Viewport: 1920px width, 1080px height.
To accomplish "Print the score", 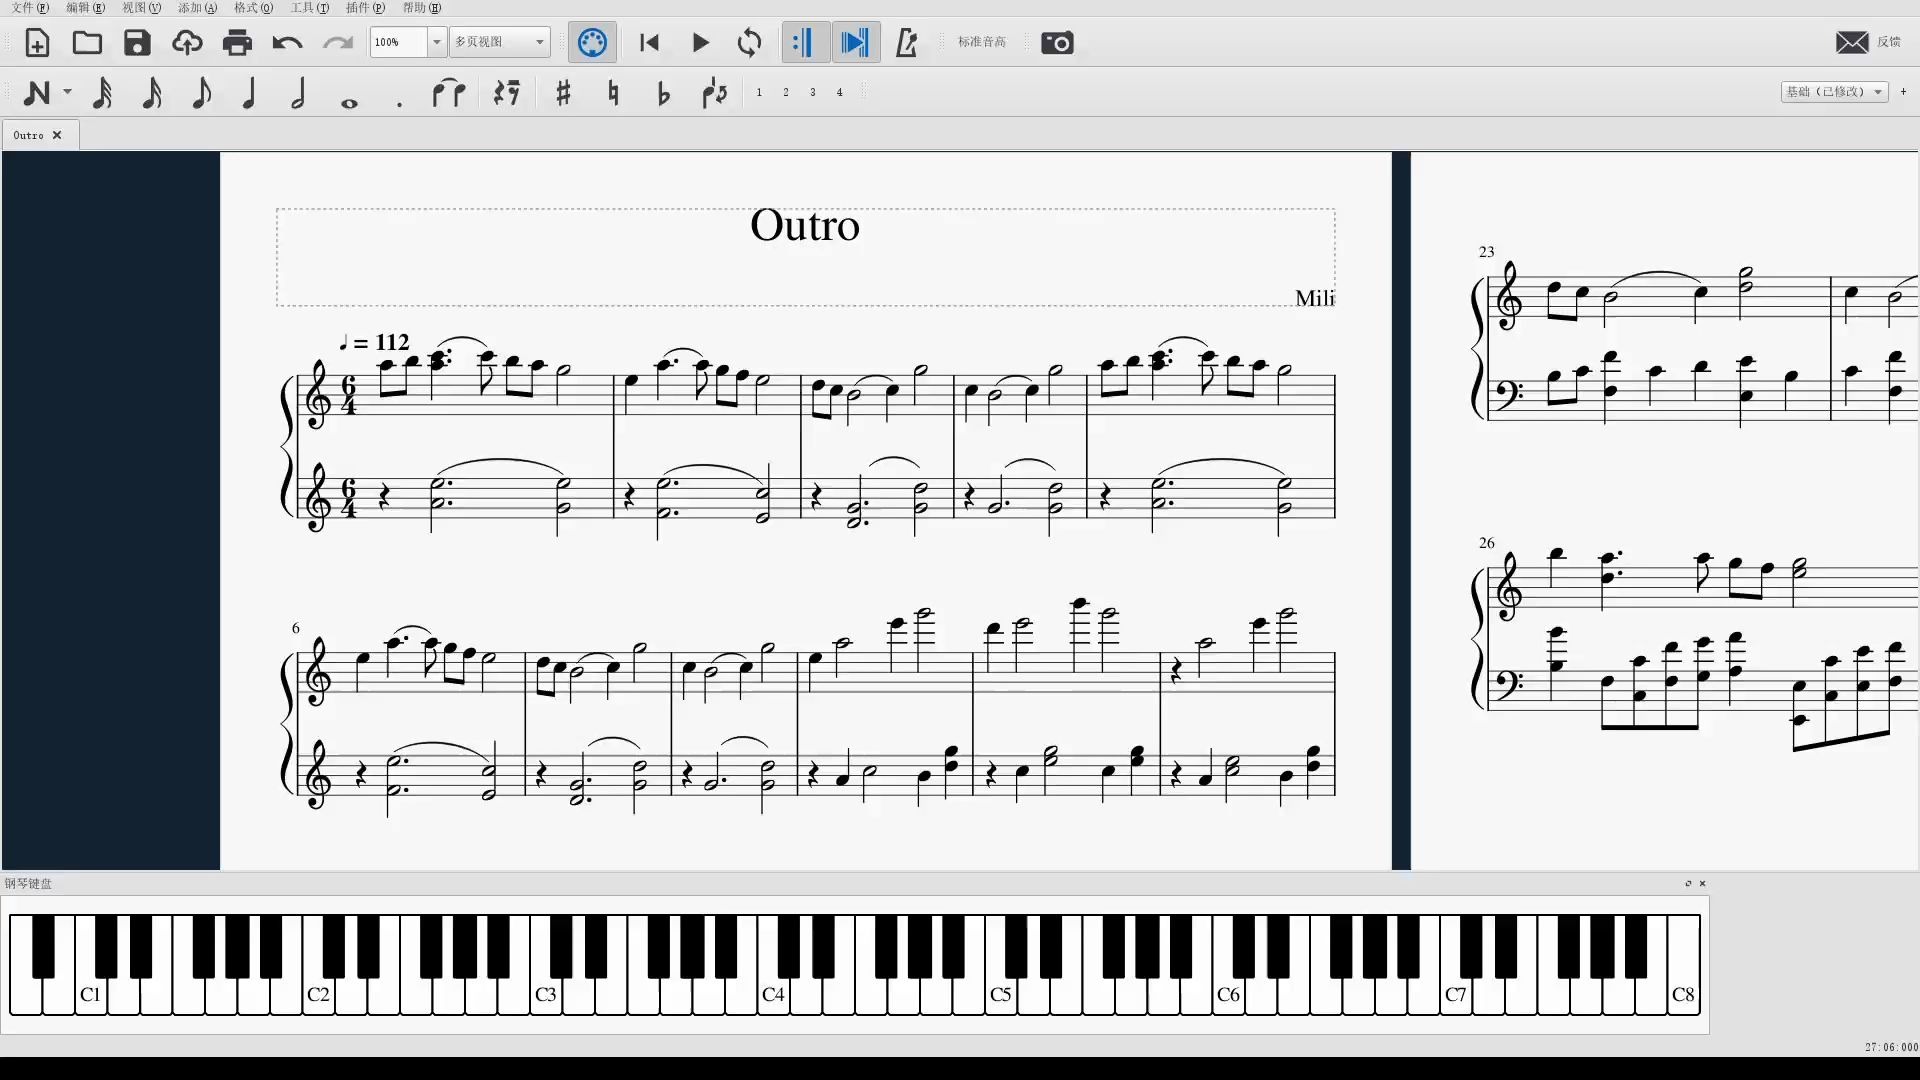I will (x=237, y=43).
